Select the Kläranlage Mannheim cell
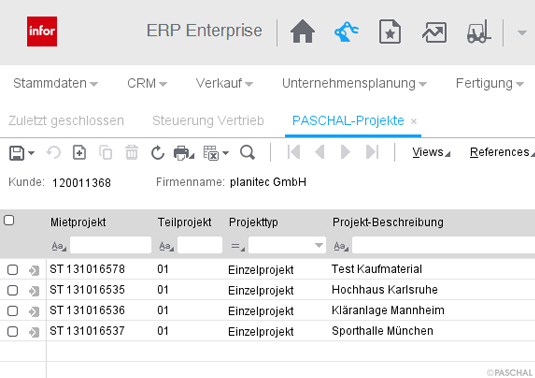This screenshot has height=378, width=535. coord(388,310)
